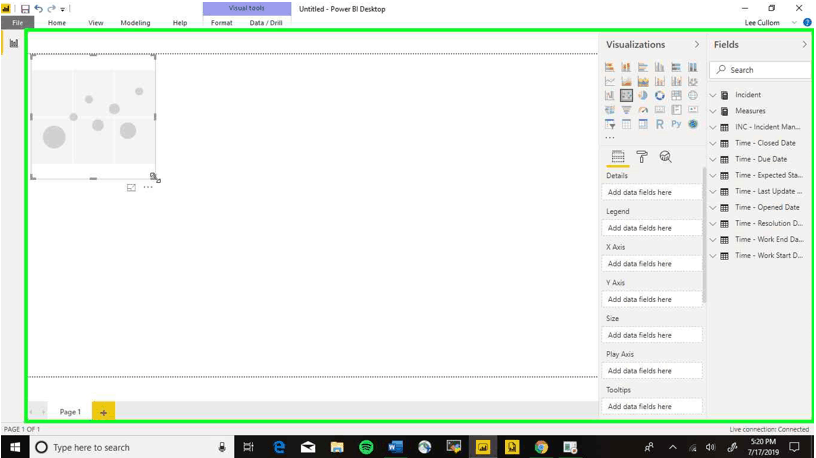The image size is (816, 458).
Task: Open the Format paint roller tab
Action: (x=642, y=157)
